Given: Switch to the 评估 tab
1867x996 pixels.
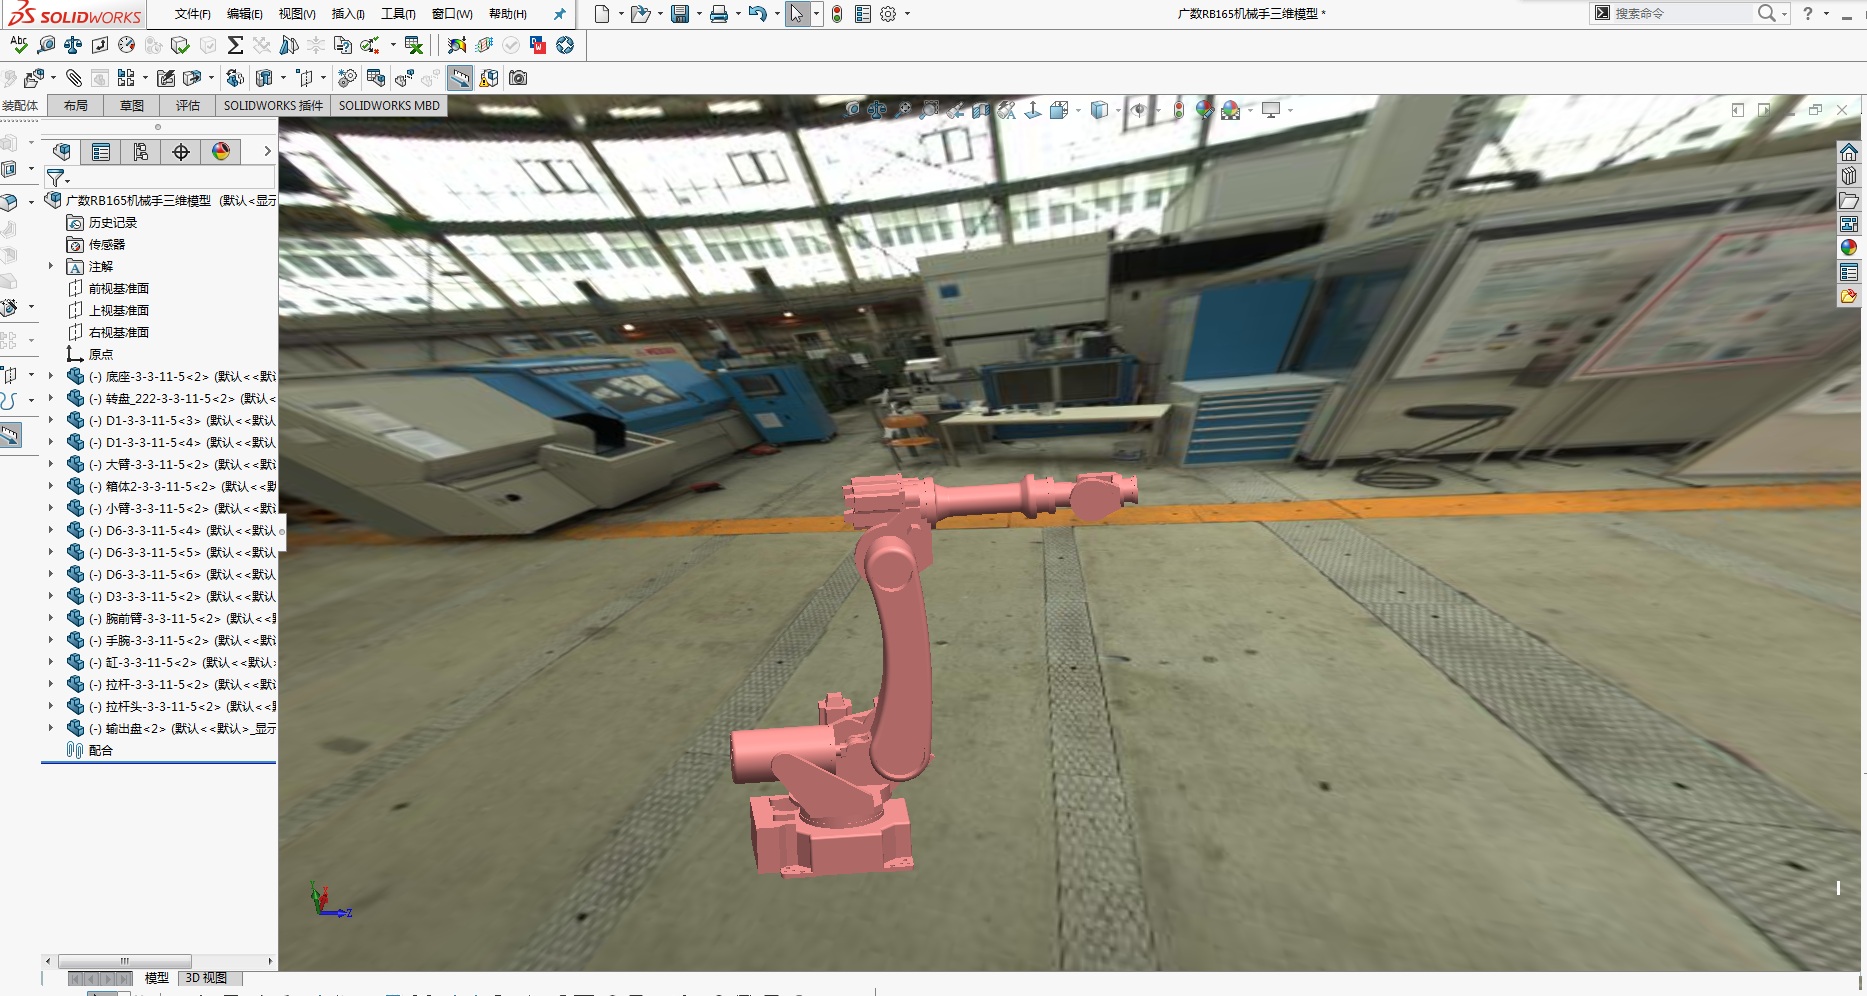Looking at the screenshot, I should click(188, 105).
